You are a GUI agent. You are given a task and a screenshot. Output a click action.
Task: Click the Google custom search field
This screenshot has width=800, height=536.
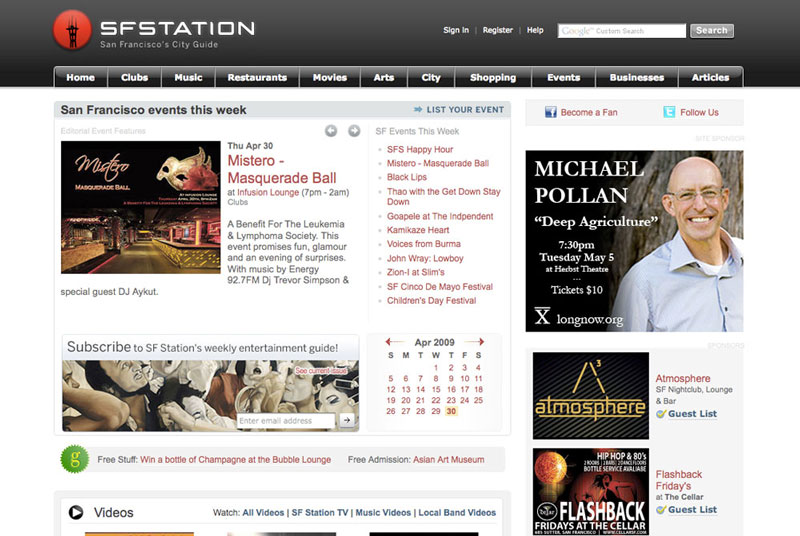pyautogui.click(x=621, y=31)
